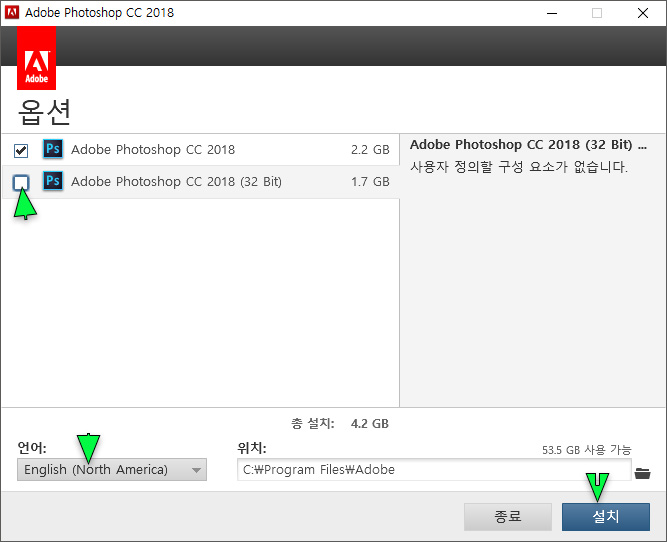
Task: Select the Adobe Photoshop CC 2018 (32 Bit) row text
Action: click(x=176, y=182)
